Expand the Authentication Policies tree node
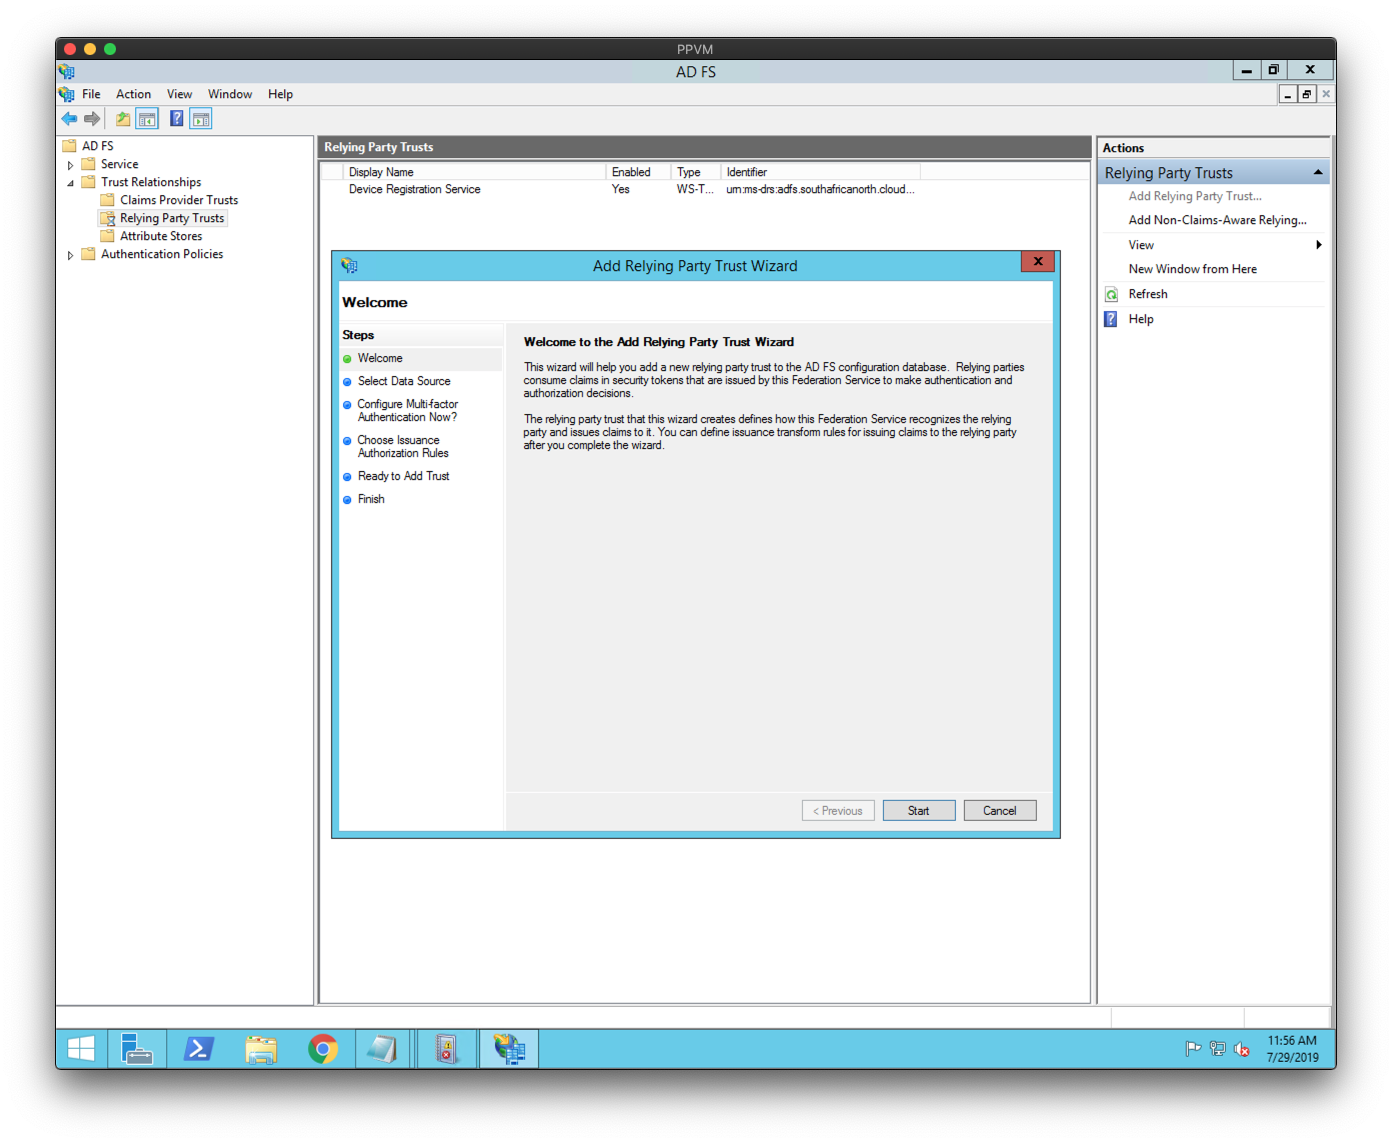This screenshot has width=1392, height=1143. (x=70, y=255)
